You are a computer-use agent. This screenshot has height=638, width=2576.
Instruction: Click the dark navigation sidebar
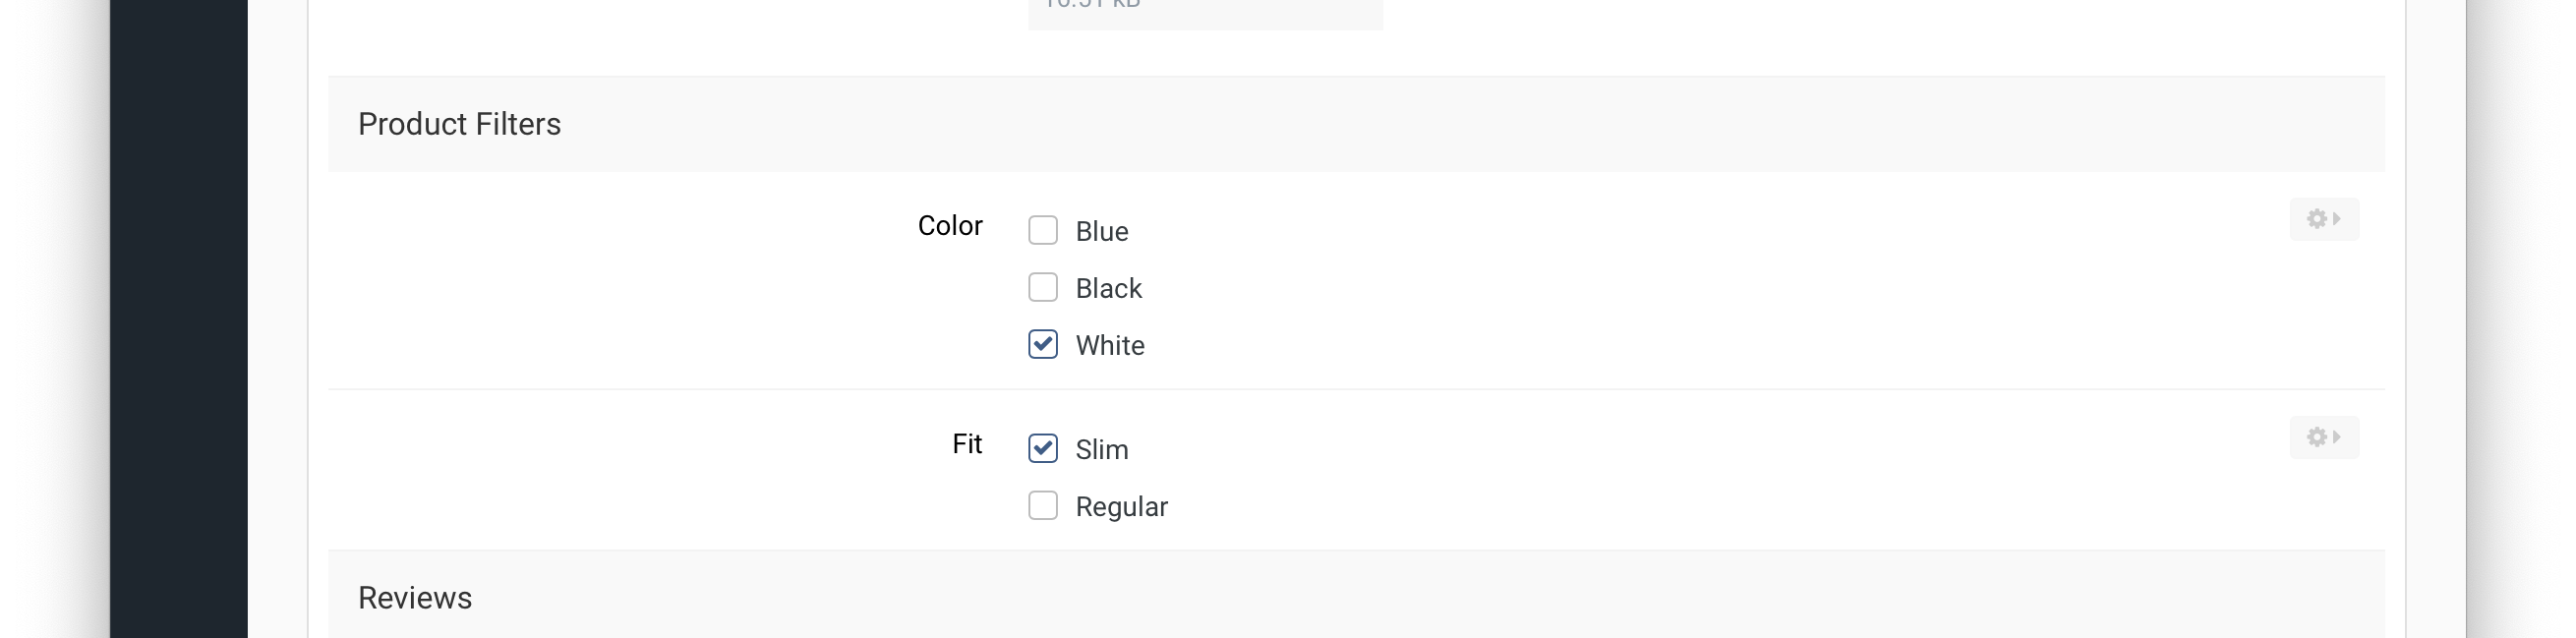[x=178, y=320]
